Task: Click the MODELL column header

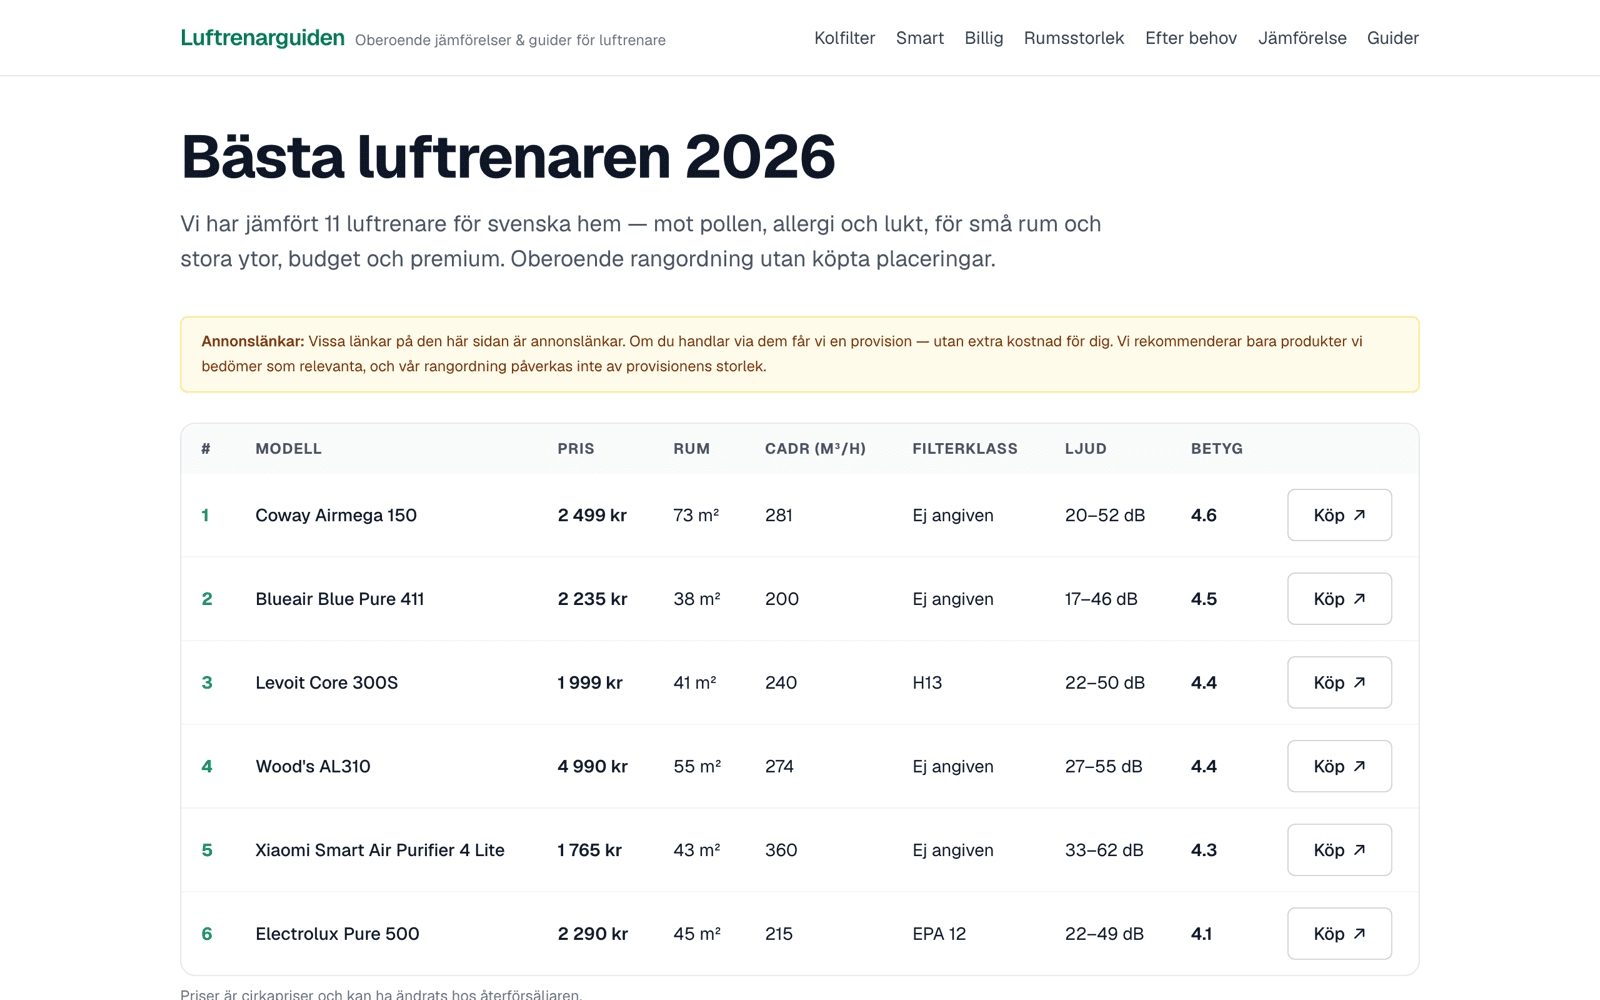Action: pyautogui.click(x=288, y=449)
